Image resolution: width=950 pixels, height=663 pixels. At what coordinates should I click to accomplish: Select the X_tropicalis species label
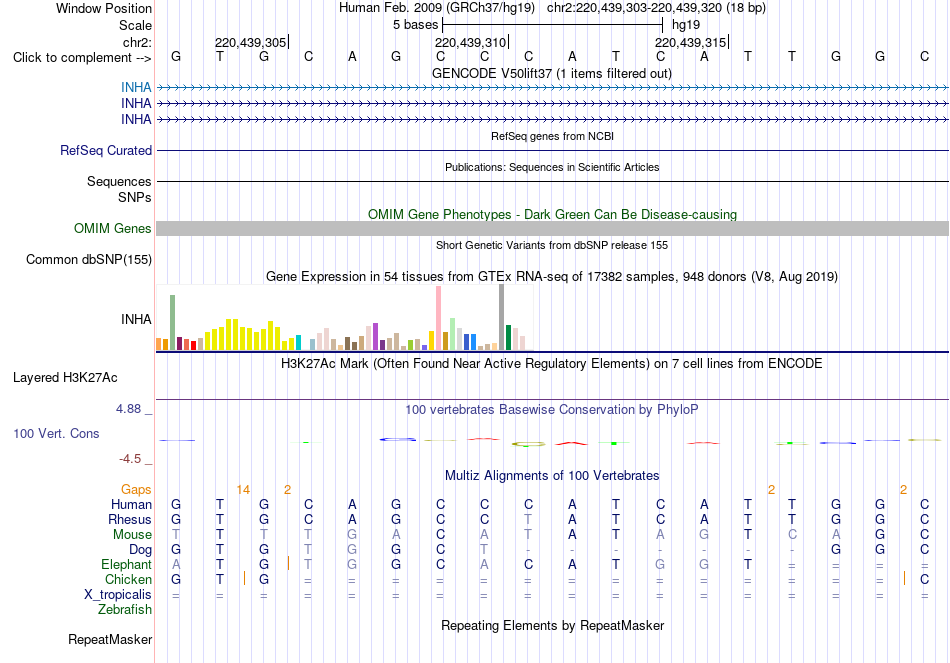click(x=118, y=595)
